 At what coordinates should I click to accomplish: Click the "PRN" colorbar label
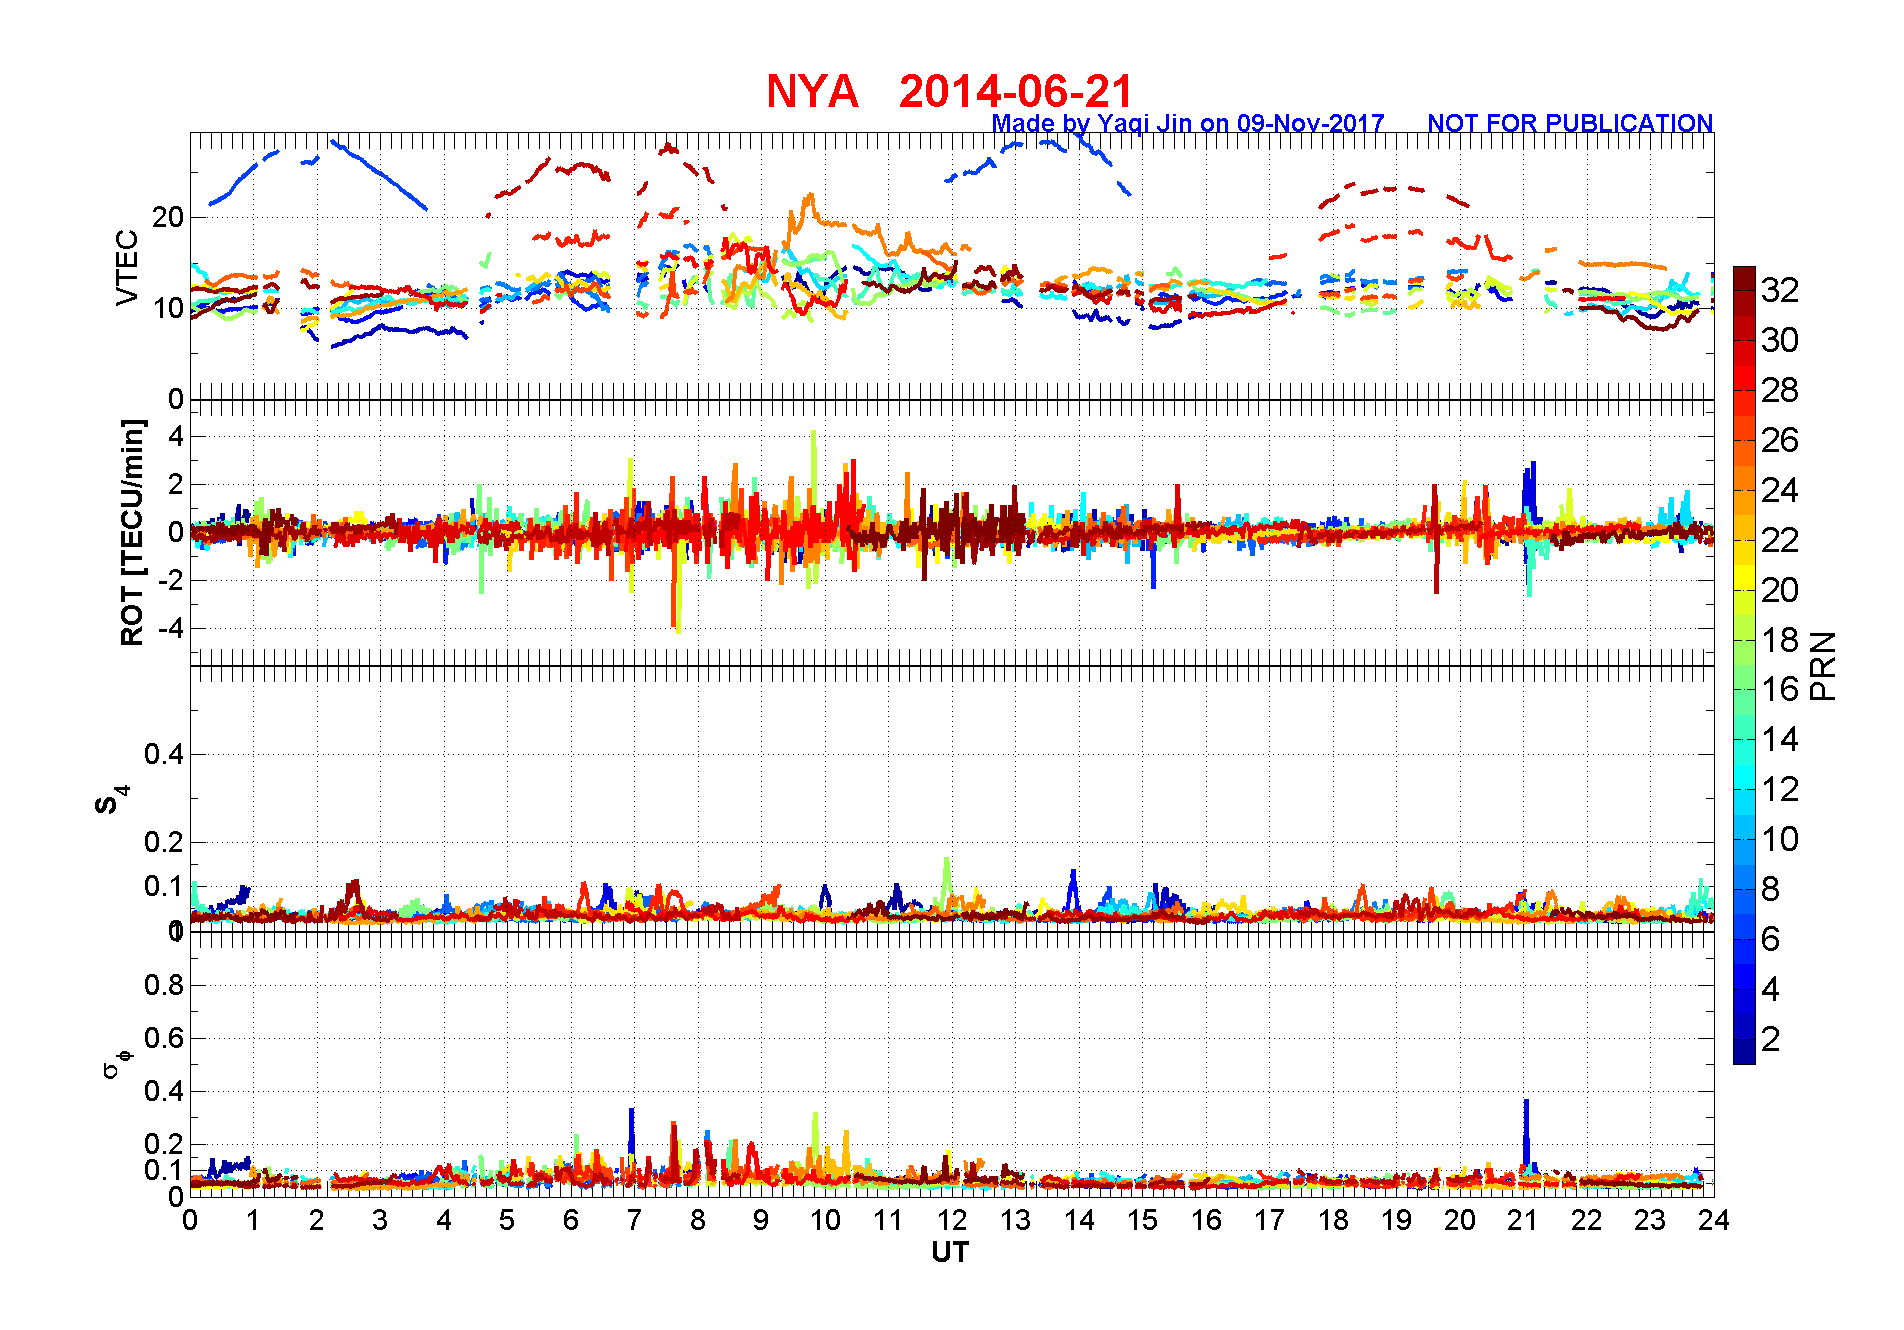point(1823,665)
